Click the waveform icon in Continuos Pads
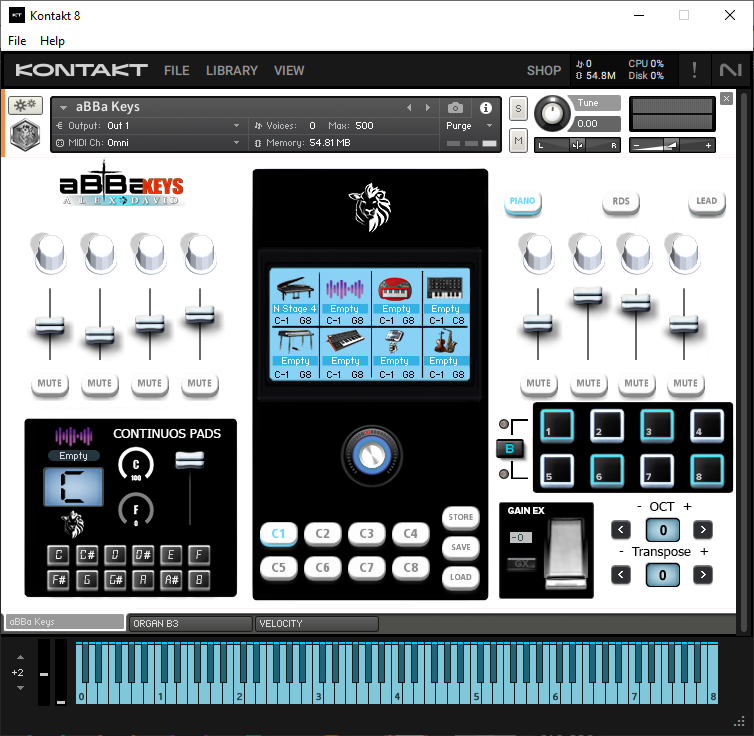This screenshot has width=754, height=736. pos(74,437)
